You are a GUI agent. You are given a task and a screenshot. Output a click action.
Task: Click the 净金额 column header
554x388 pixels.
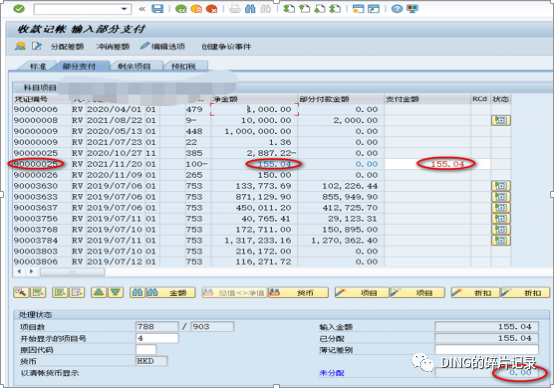click(254, 99)
